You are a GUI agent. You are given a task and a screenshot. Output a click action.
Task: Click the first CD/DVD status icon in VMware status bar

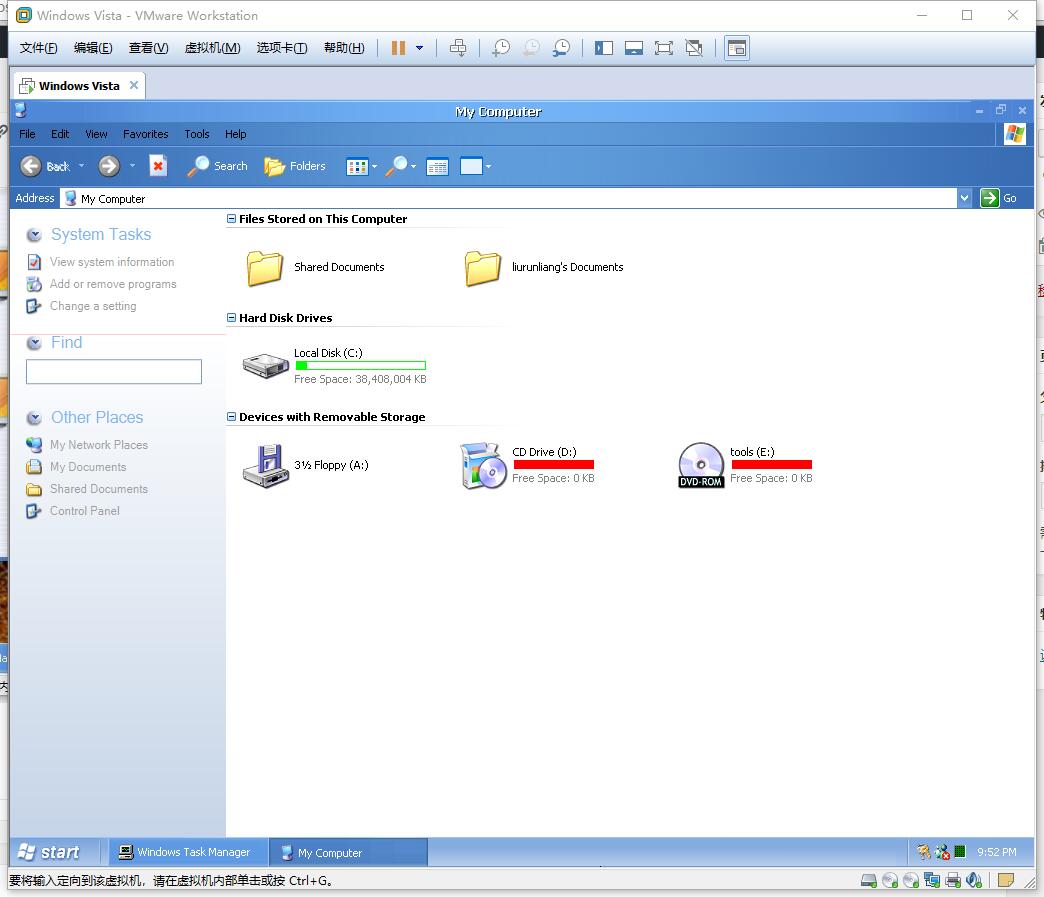click(x=890, y=880)
